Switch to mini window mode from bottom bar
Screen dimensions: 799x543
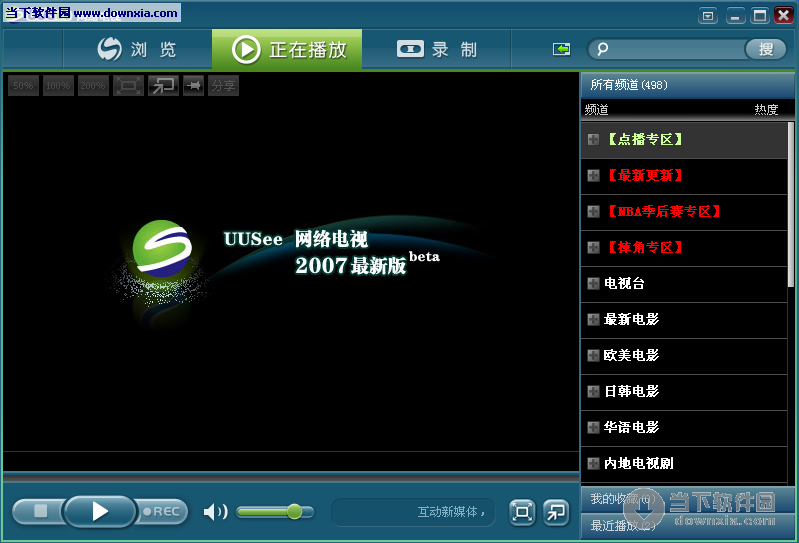click(x=555, y=512)
